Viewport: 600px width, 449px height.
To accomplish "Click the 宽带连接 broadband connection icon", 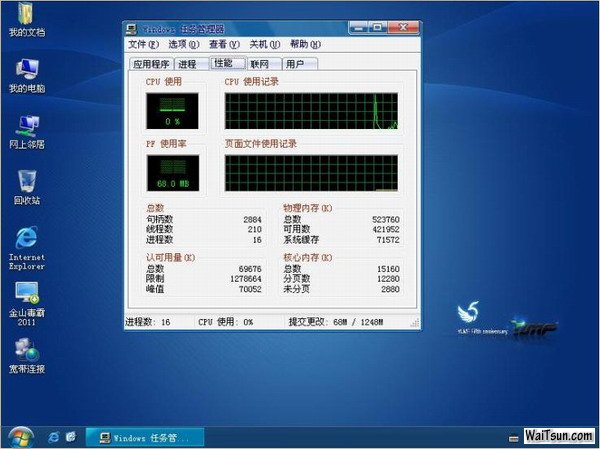I will (x=26, y=350).
